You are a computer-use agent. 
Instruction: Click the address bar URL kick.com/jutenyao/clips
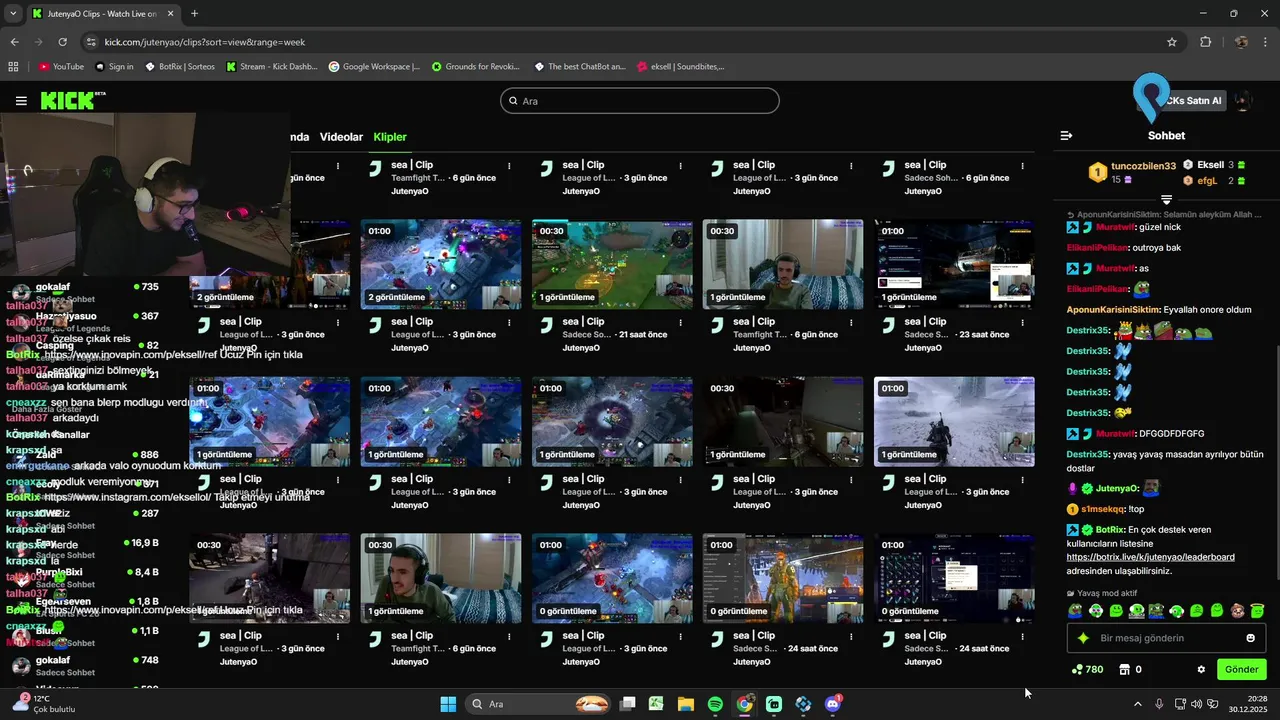tap(205, 42)
